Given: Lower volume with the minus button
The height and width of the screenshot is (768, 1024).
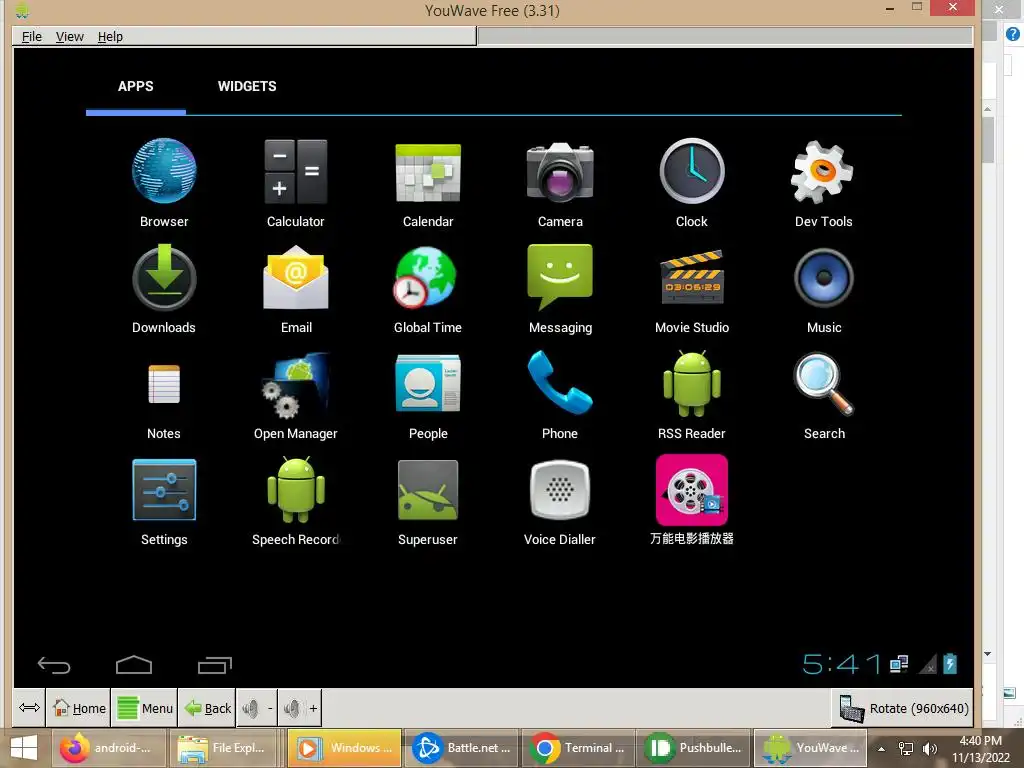Looking at the screenshot, I should point(257,708).
